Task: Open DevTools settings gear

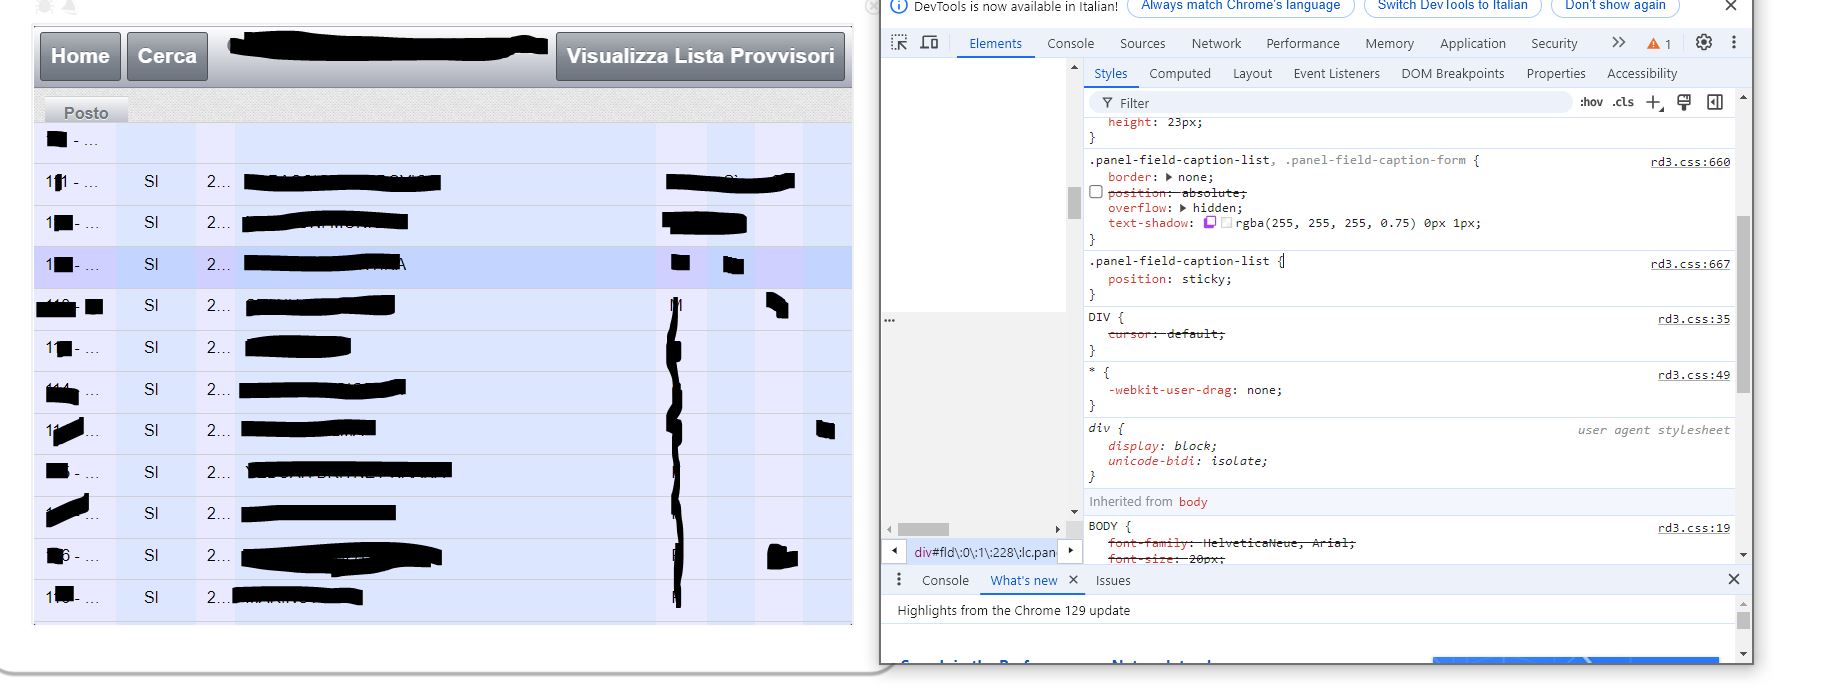Action: click(x=1704, y=42)
